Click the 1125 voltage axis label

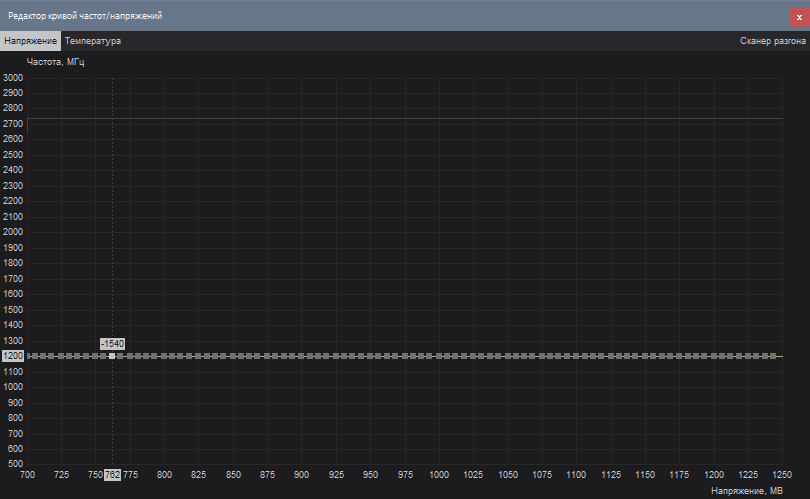click(x=611, y=475)
